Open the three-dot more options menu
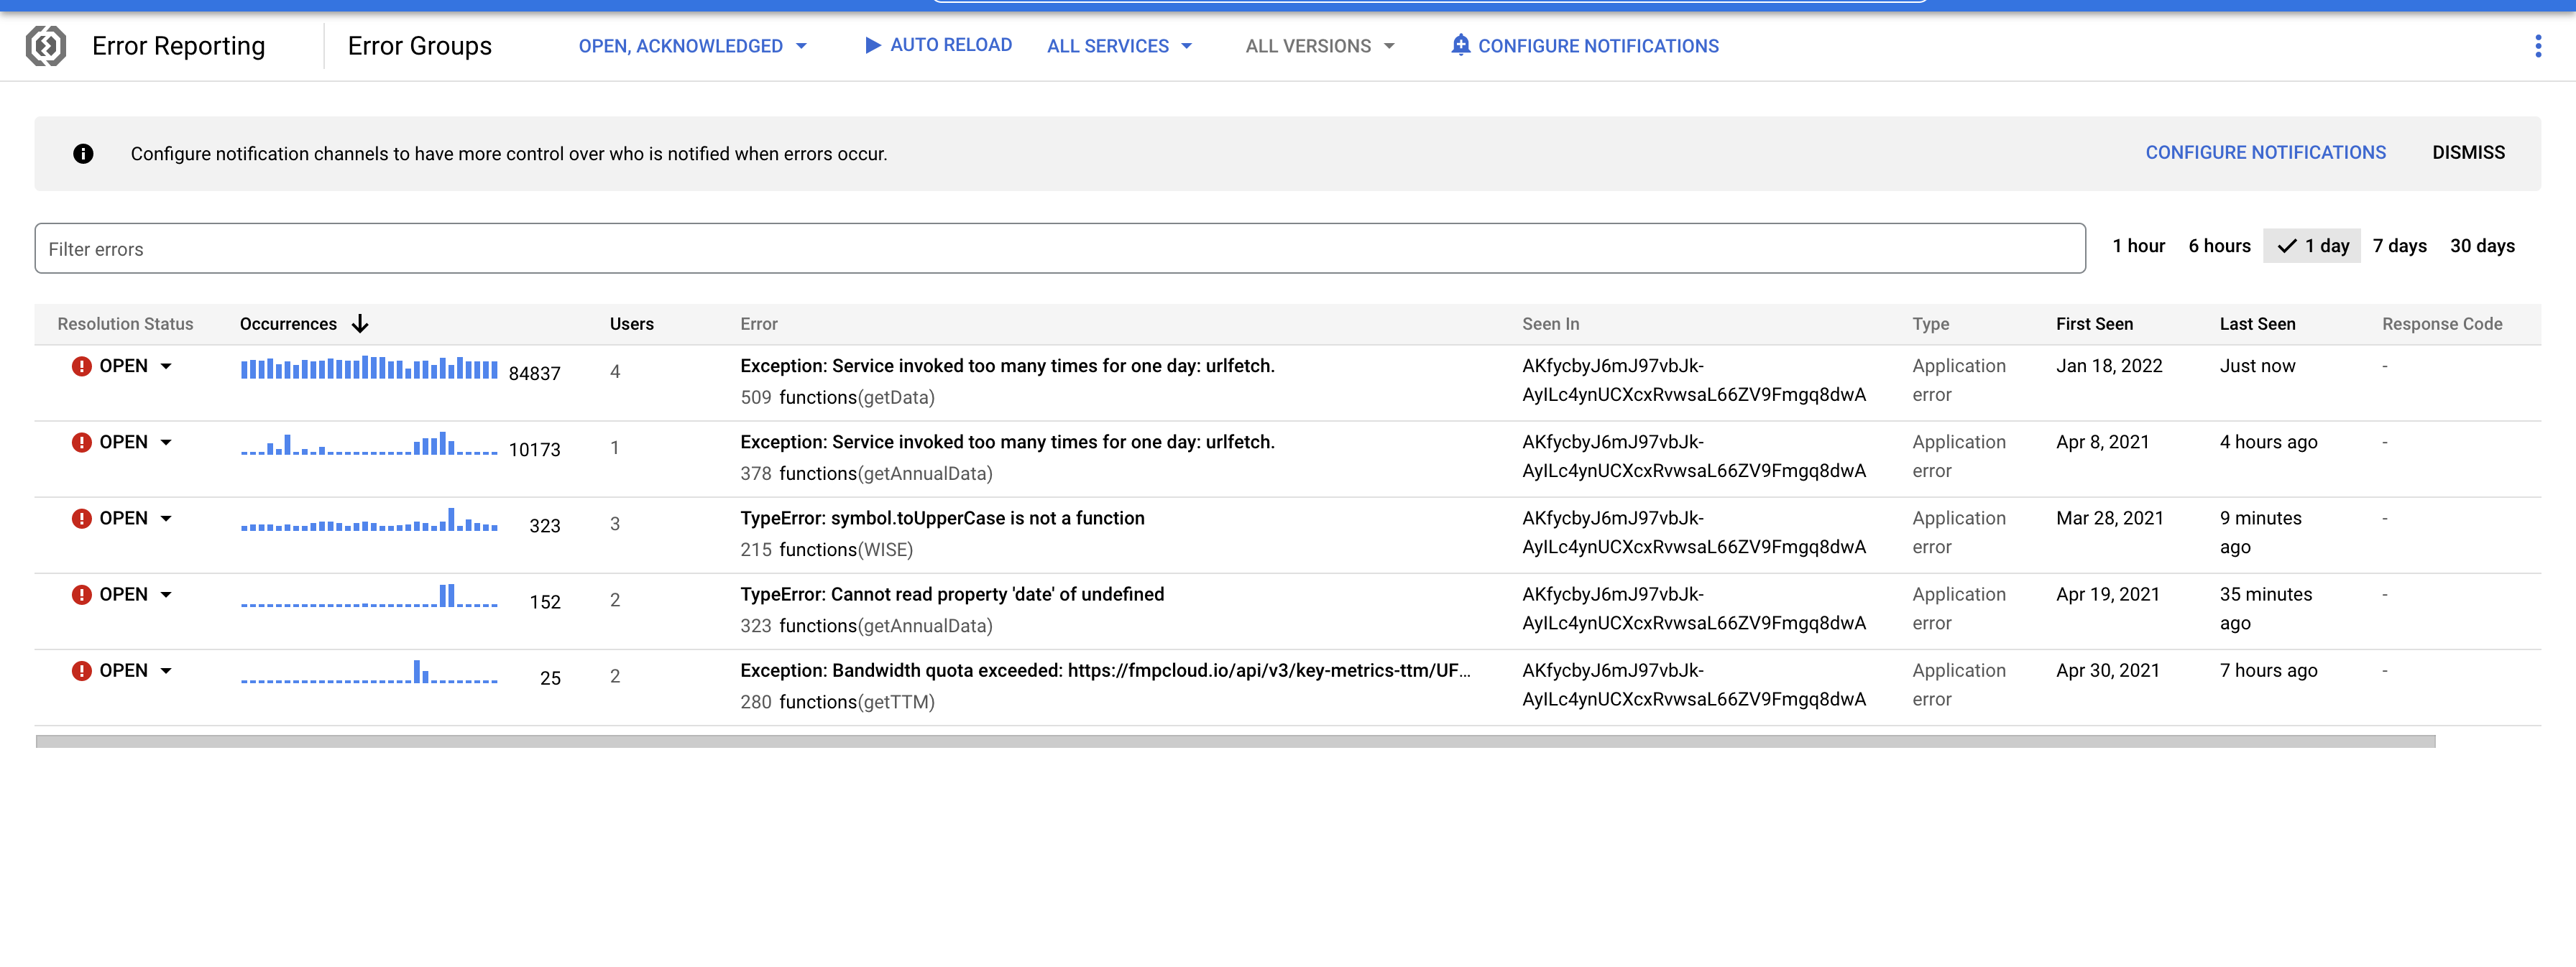2576x967 pixels. click(x=2537, y=46)
